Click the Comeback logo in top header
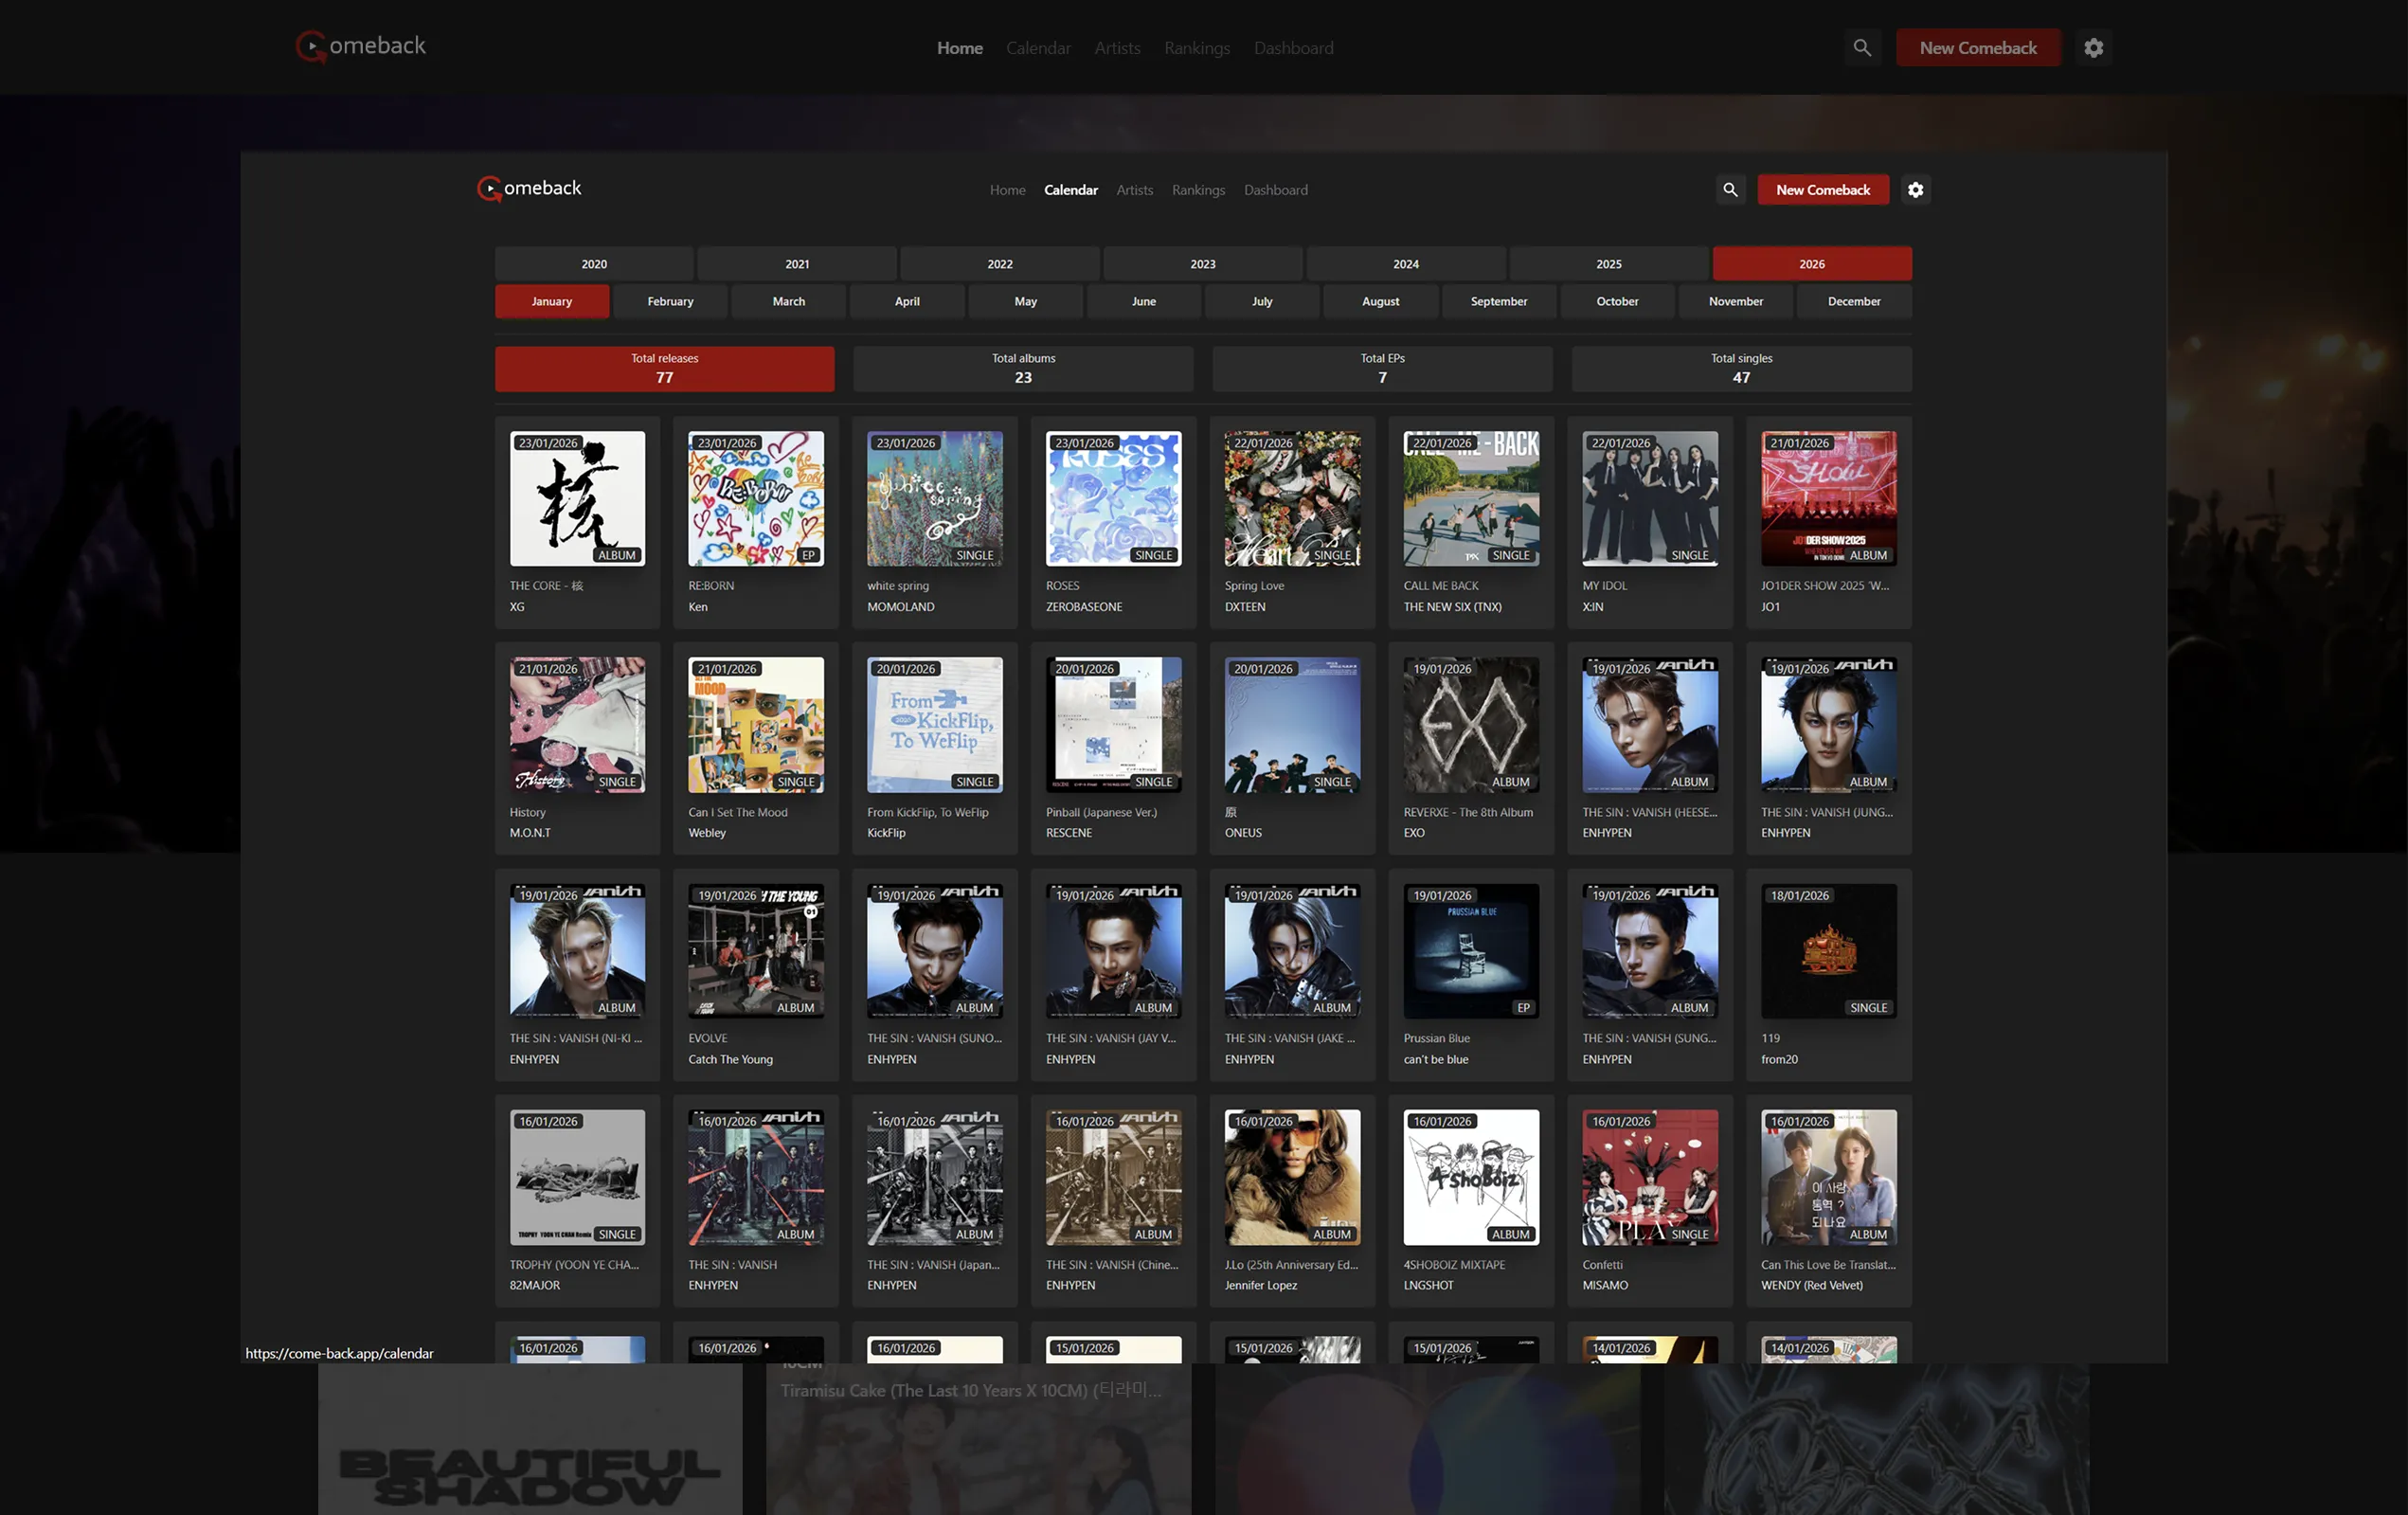The image size is (2408, 1515). (x=361, y=46)
